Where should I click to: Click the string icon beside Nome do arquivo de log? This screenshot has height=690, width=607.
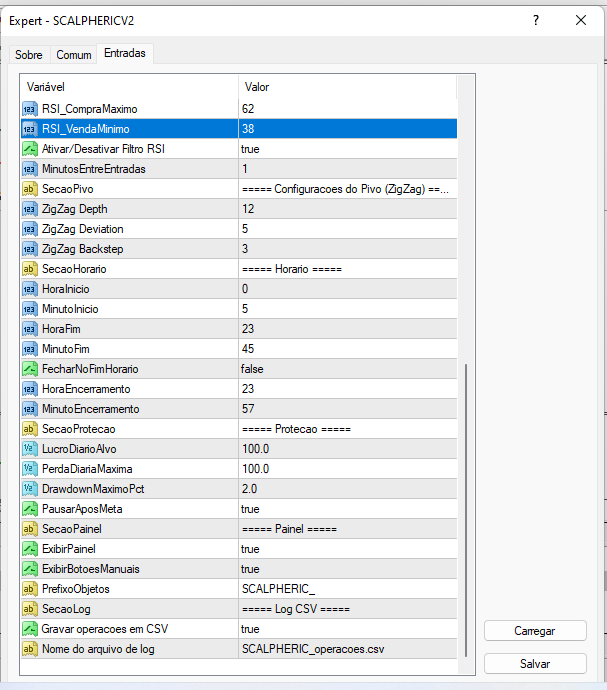(29, 650)
